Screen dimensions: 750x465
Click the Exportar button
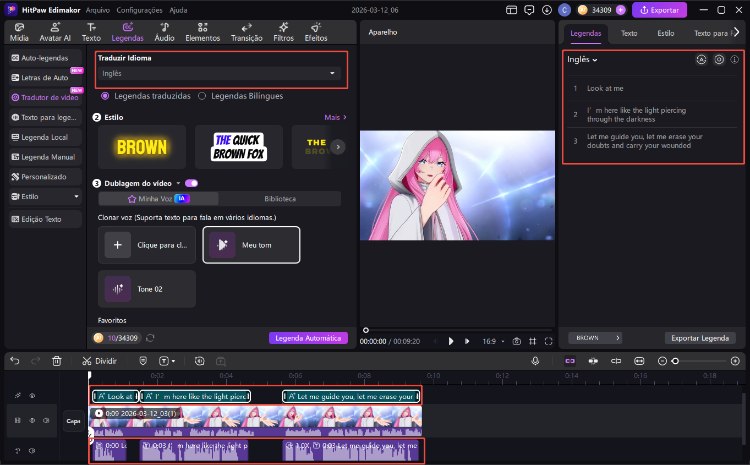[659, 10]
